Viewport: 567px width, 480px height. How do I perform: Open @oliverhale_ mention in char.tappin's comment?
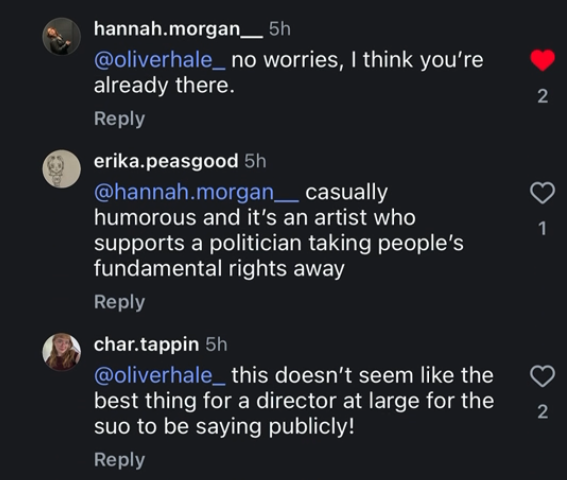point(160,375)
